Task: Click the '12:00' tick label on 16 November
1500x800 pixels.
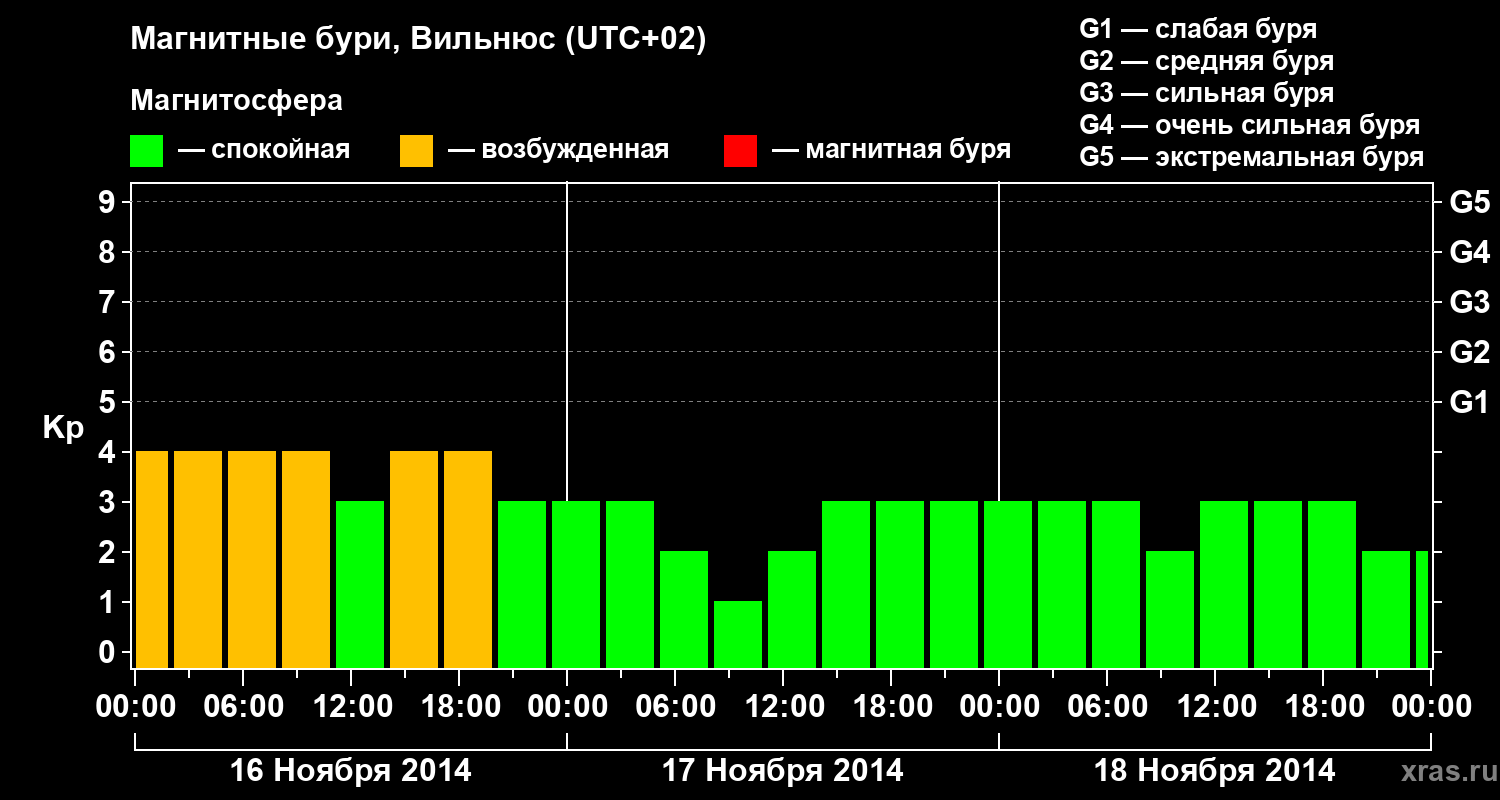Action: (x=351, y=706)
